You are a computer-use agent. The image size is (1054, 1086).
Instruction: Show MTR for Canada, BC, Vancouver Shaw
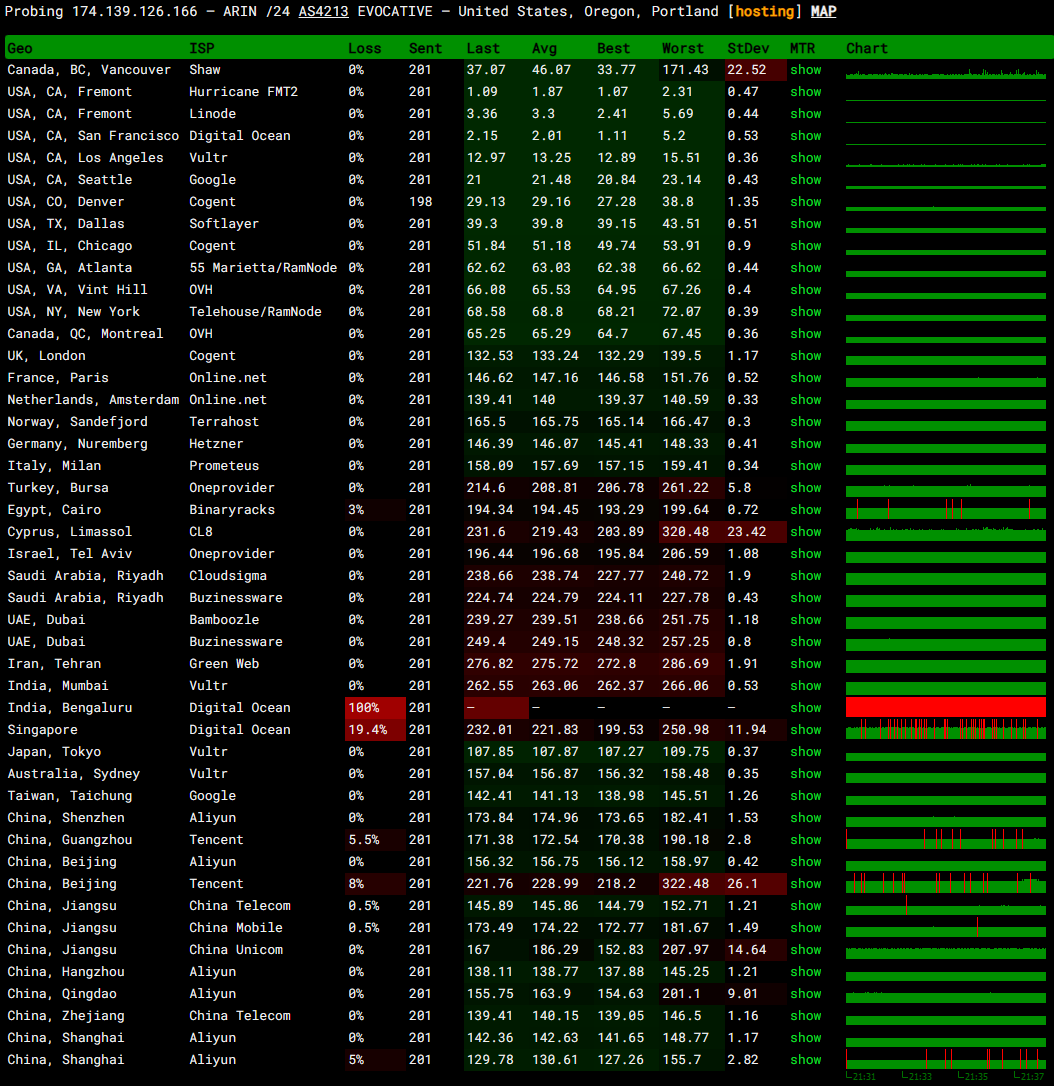(x=806, y=70)
